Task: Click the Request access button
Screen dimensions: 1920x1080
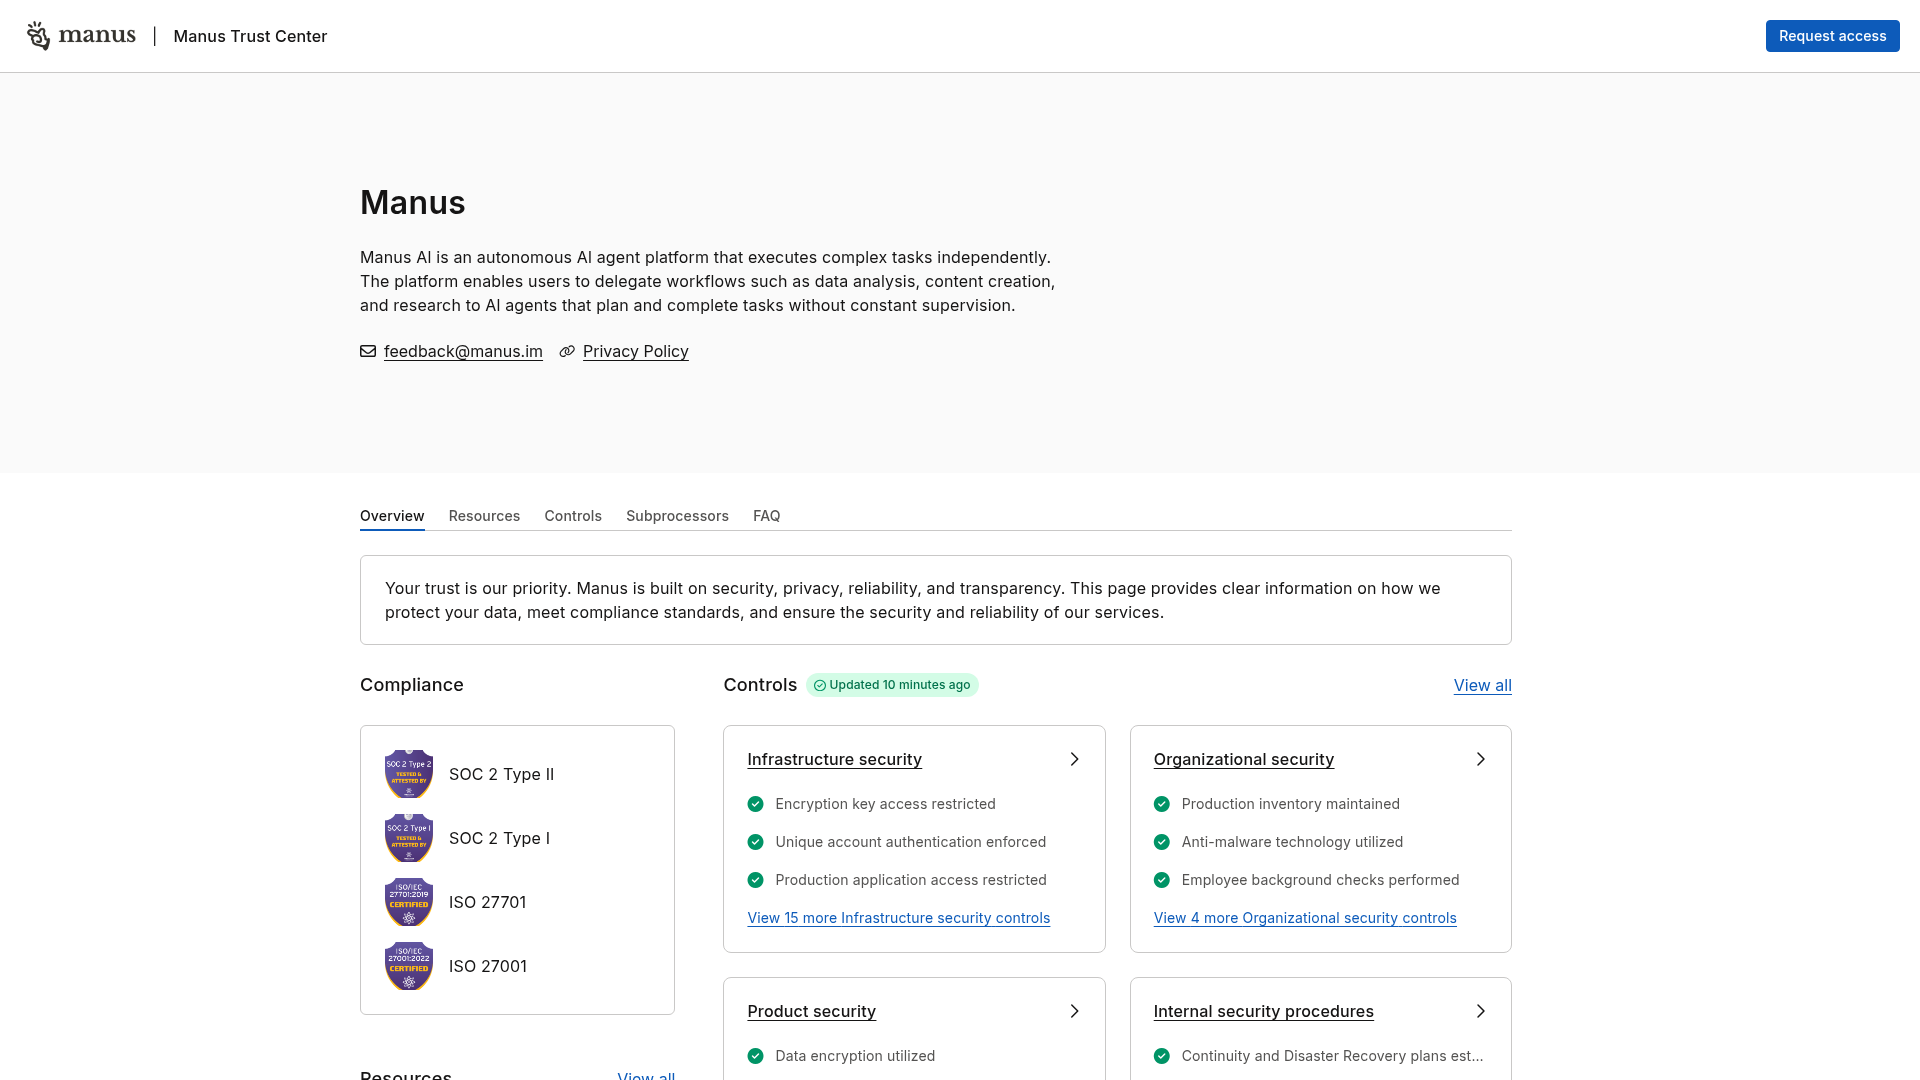Action: (1832, 36)
